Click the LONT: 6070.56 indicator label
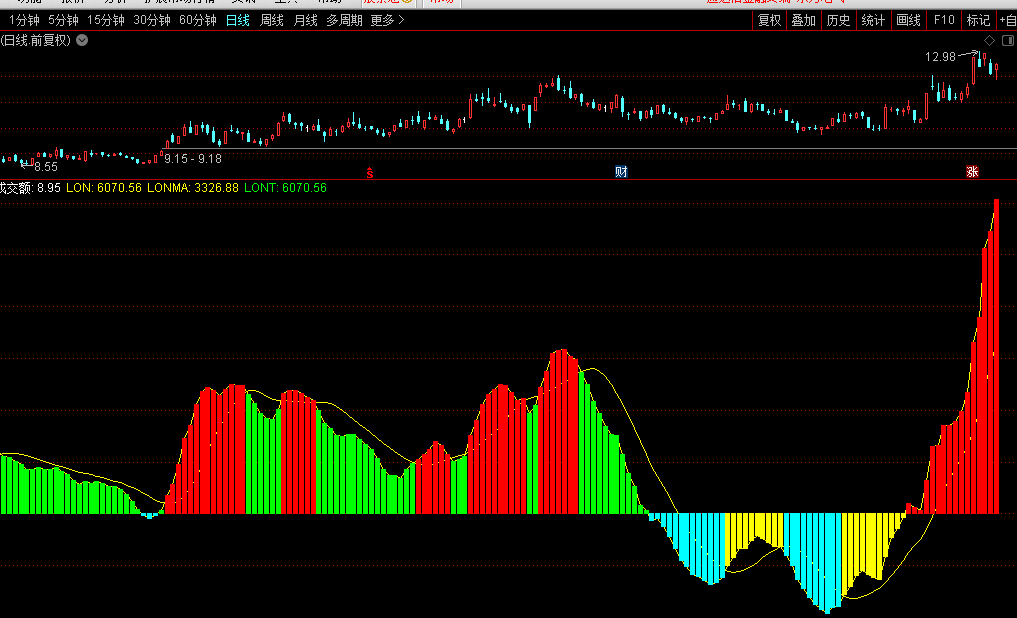Screen dimensions: 1017x618 point(285,188)
